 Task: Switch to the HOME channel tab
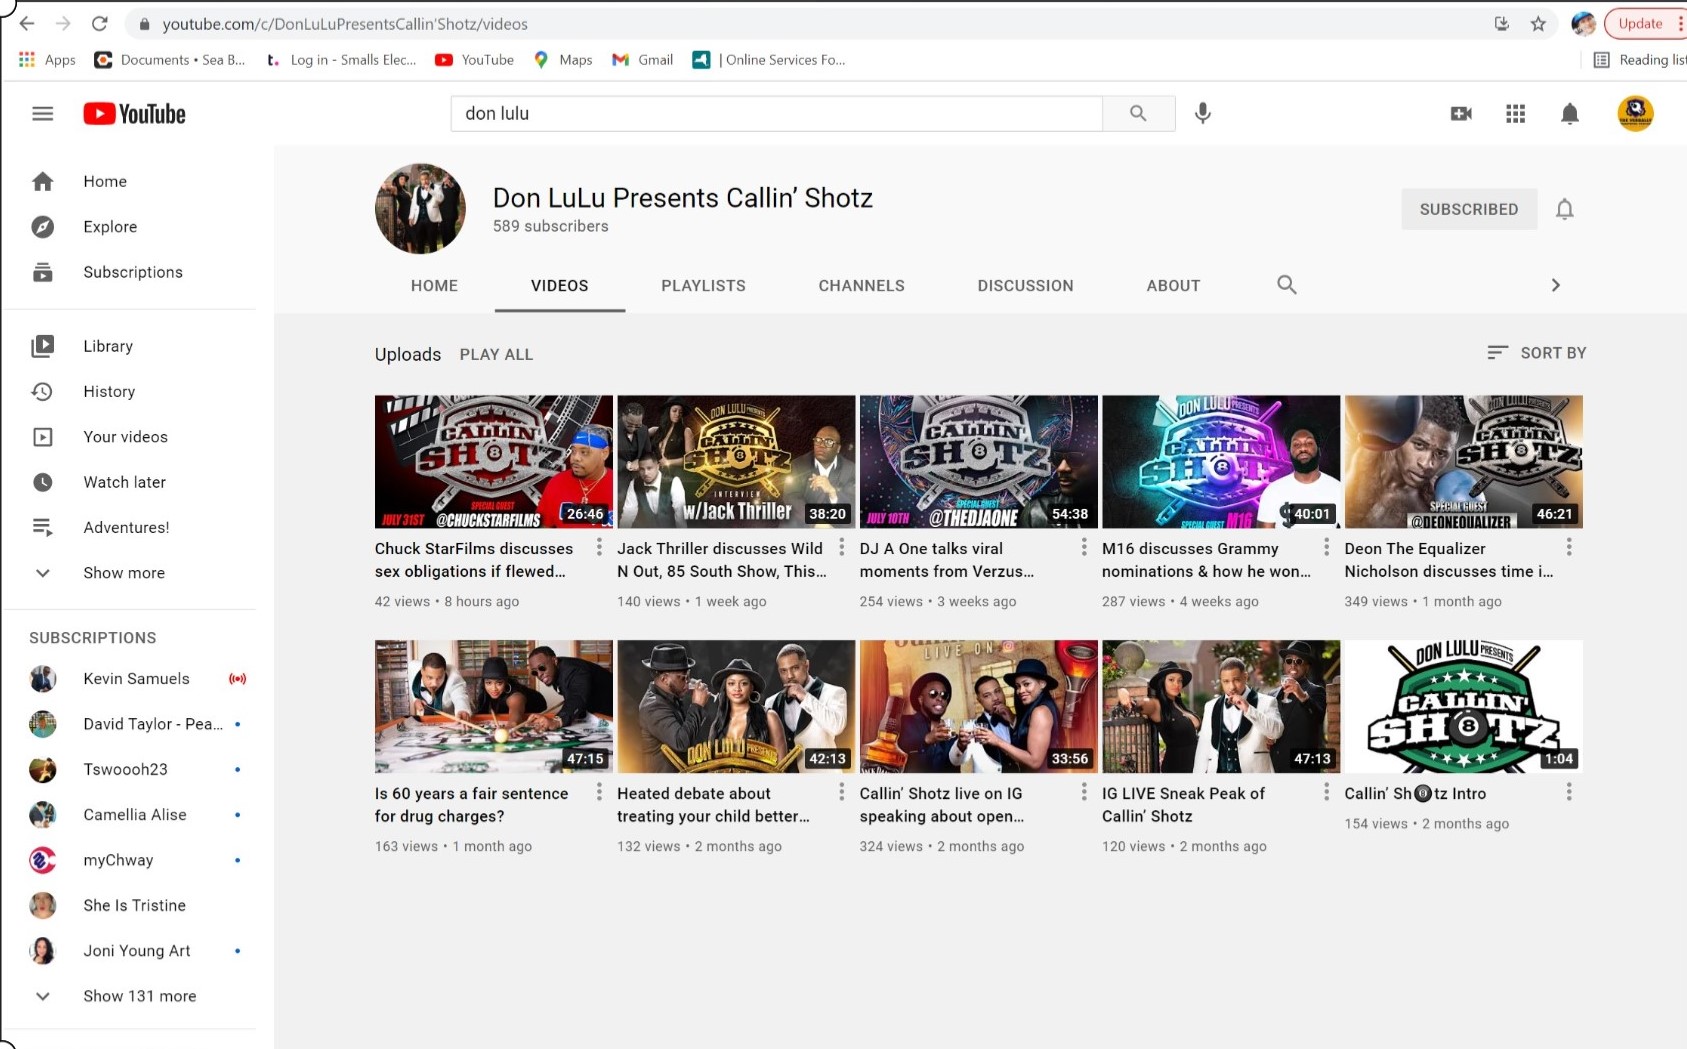tap(434, 285)
